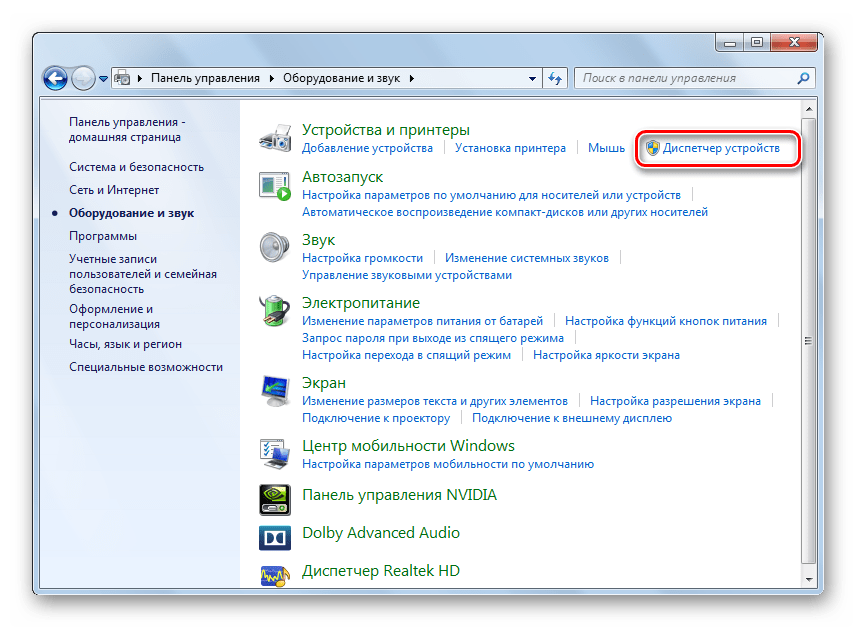The height and width of the screenshot is (628, 857).
Task: Open the Power Options battery icon
Action: [x=275, y=310]
